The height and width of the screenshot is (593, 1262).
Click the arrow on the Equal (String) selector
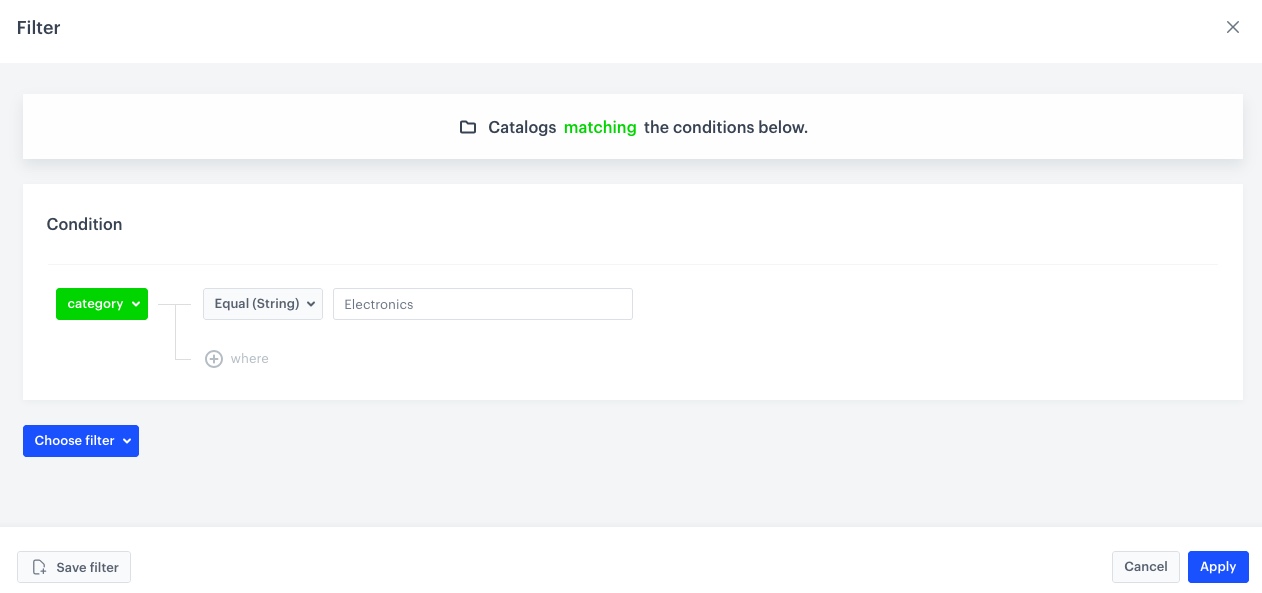pyautogui.click(x=311, y=304)
